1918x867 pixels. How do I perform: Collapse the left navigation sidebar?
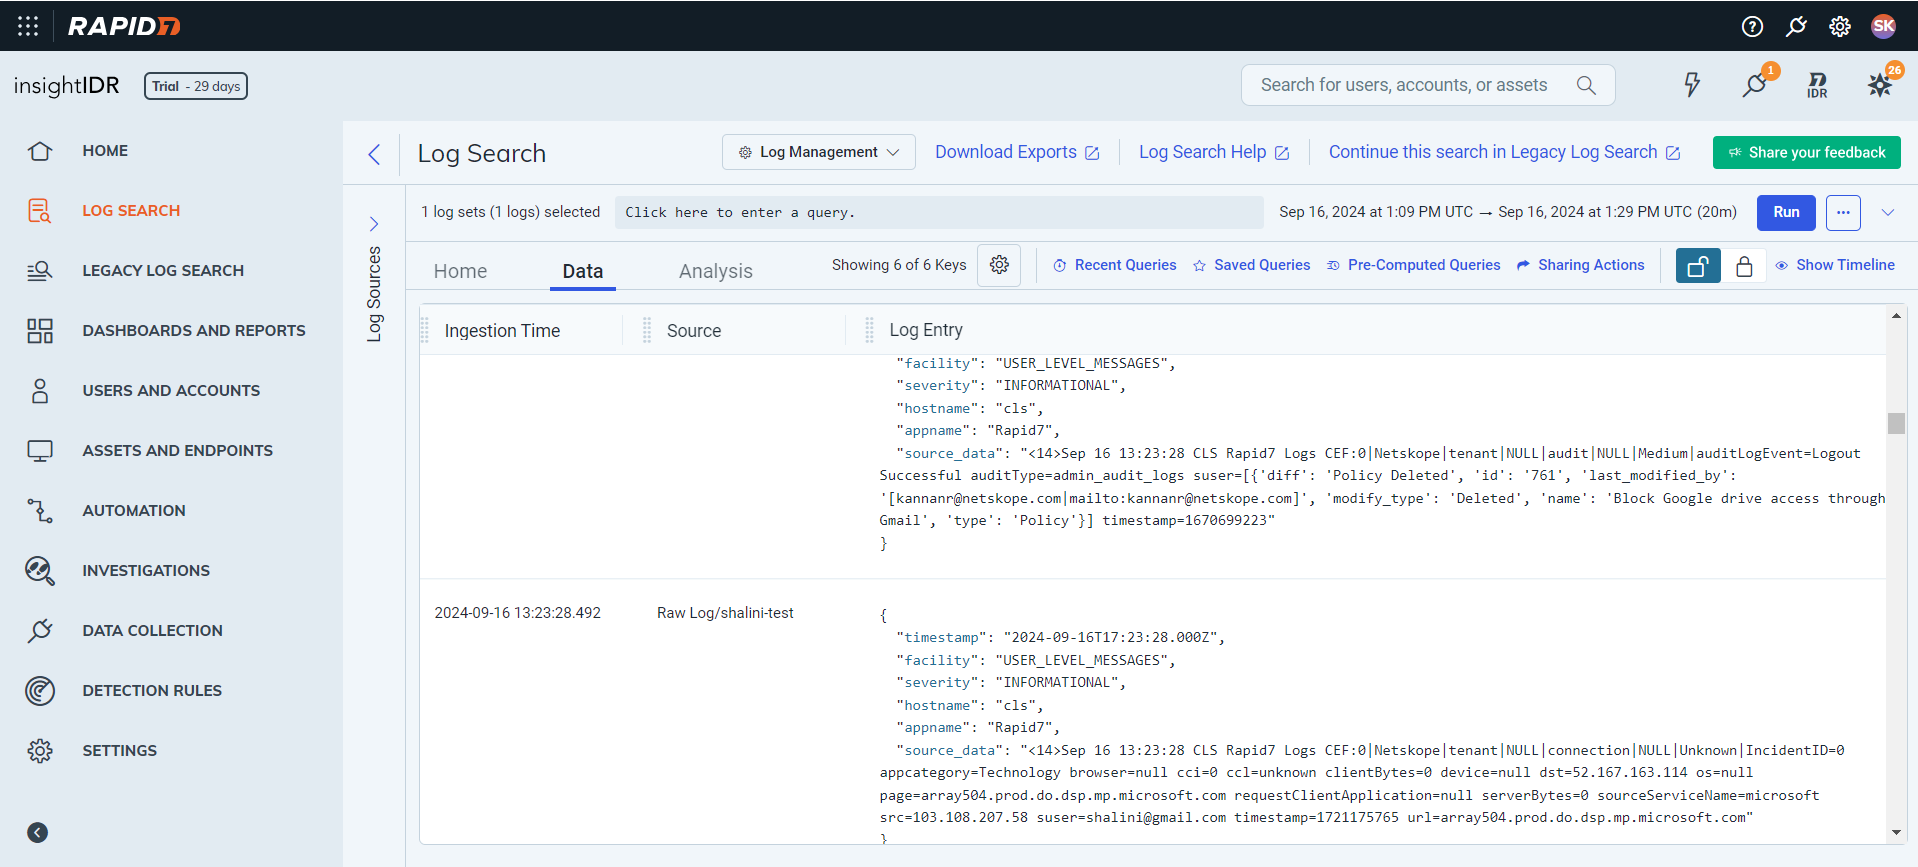coord(38,833)
